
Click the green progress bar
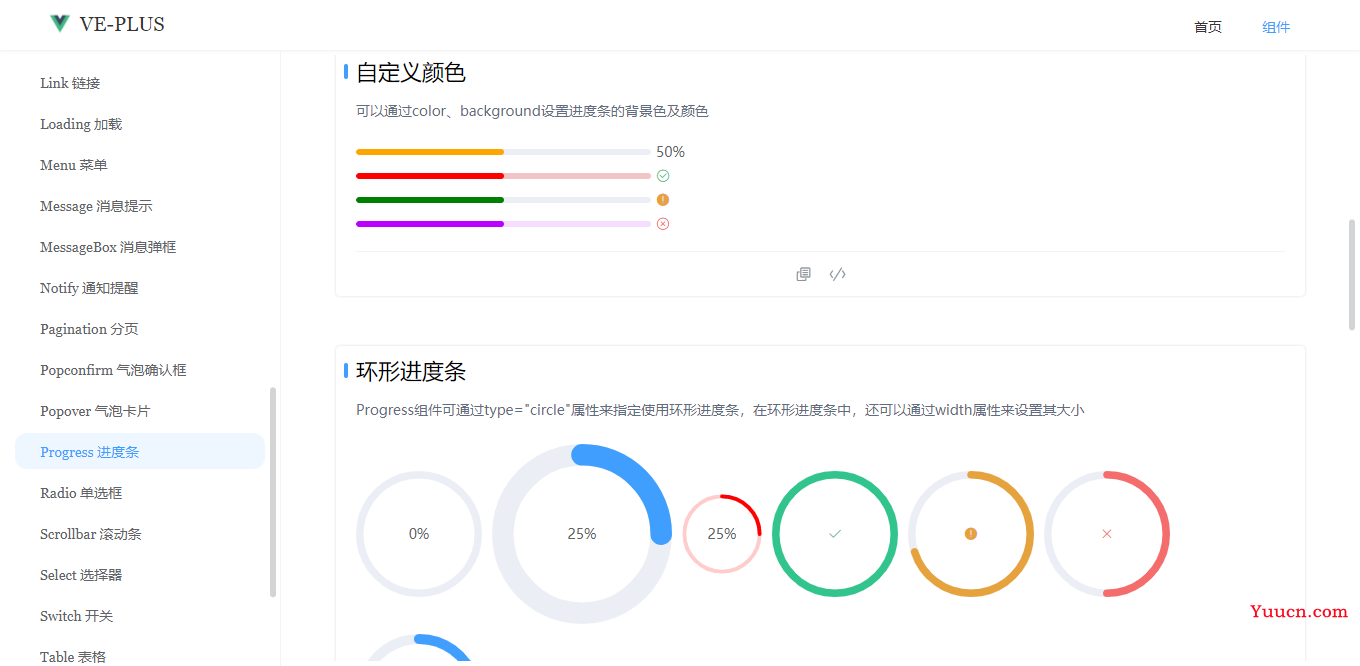click(x=503, y=200)
